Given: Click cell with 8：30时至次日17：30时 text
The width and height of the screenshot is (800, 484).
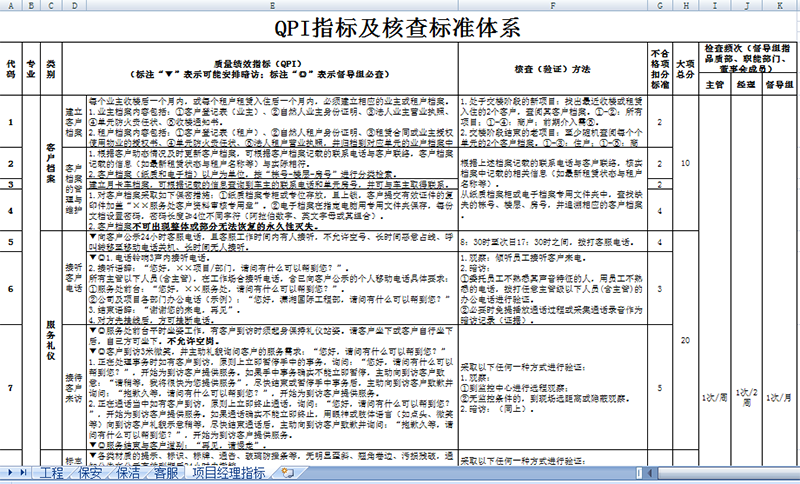Looking at the screenshot, I should [553, 242].
